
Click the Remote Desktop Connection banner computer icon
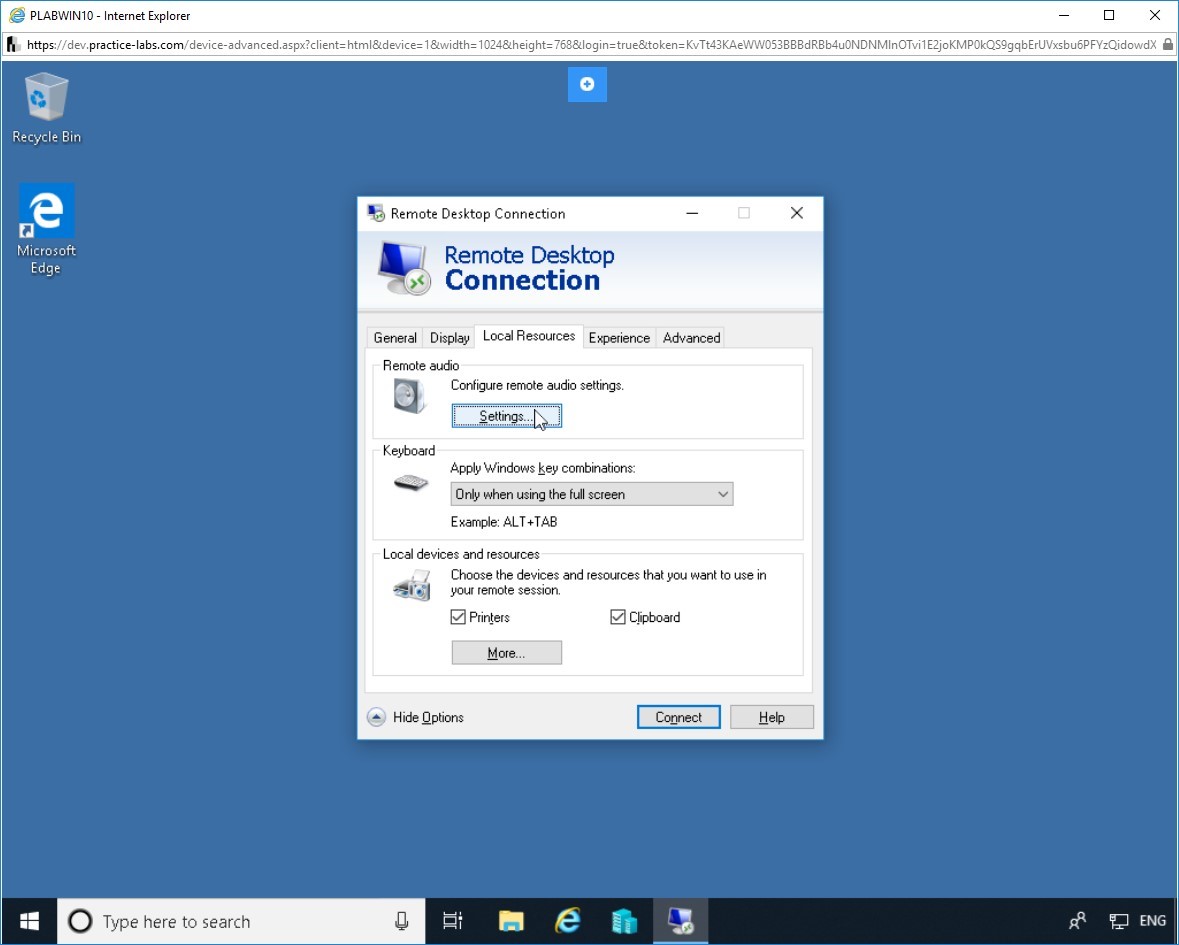tap(403, 268)
